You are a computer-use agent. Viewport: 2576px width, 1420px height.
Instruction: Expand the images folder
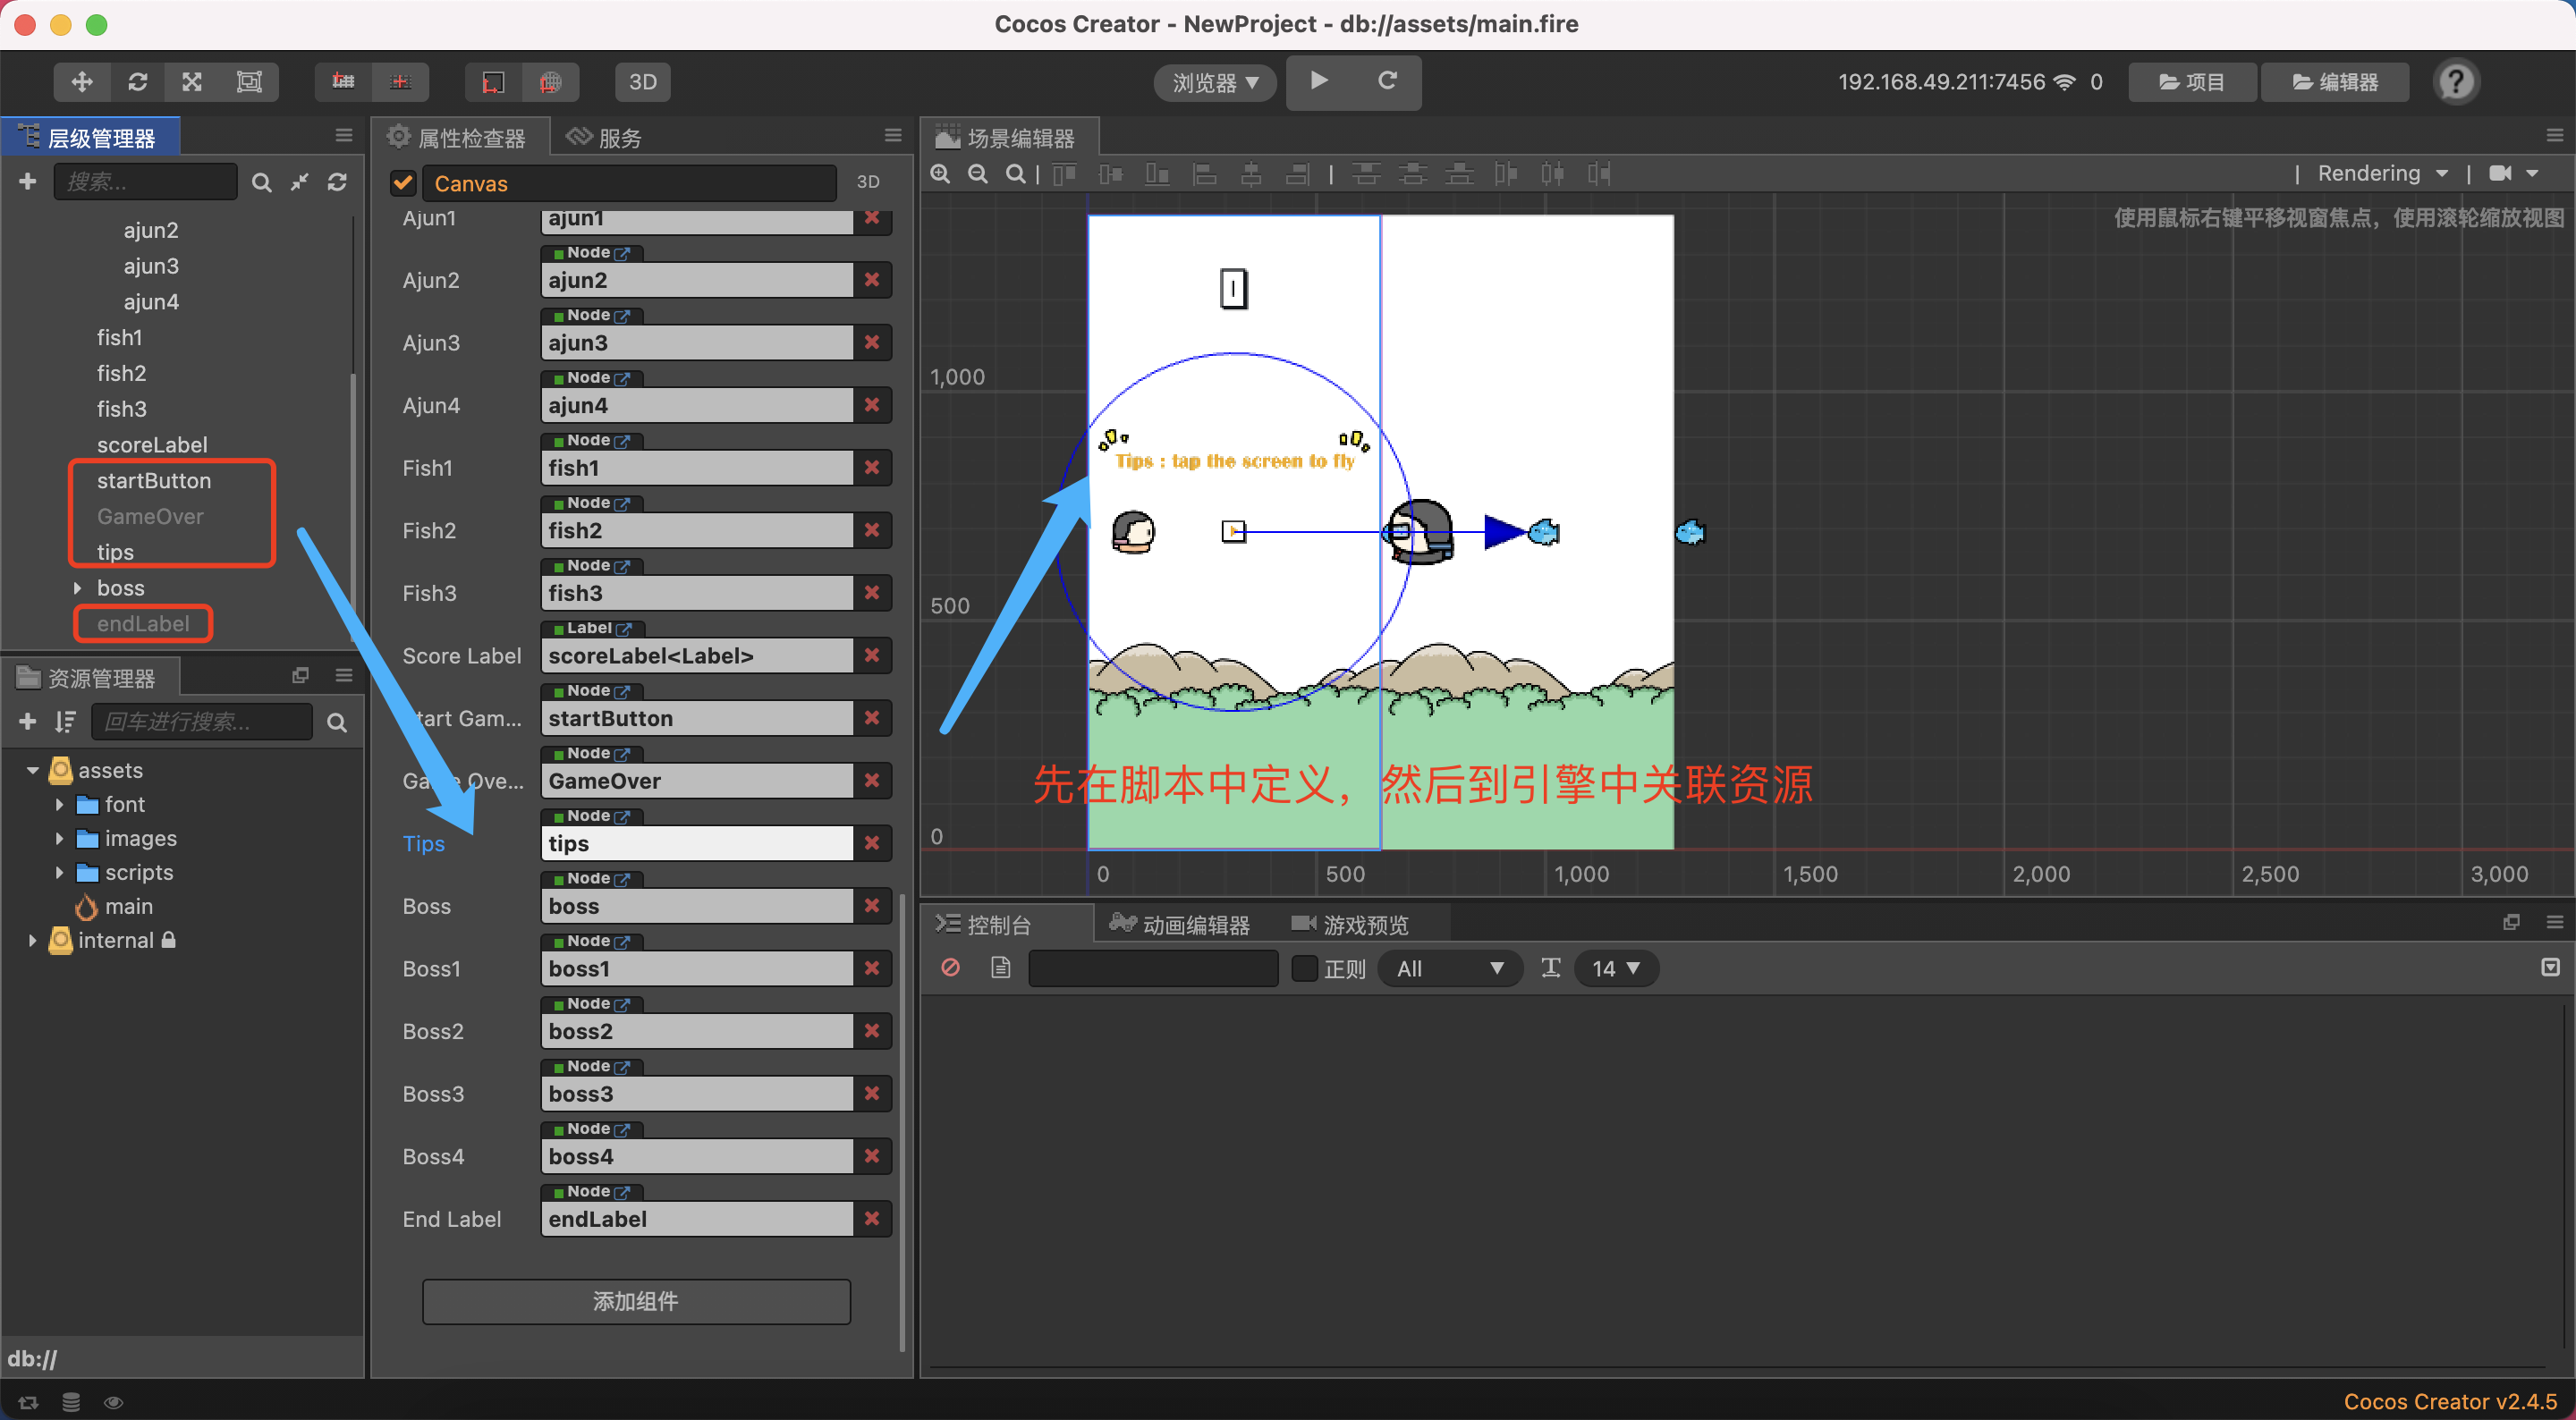(59, 839)
